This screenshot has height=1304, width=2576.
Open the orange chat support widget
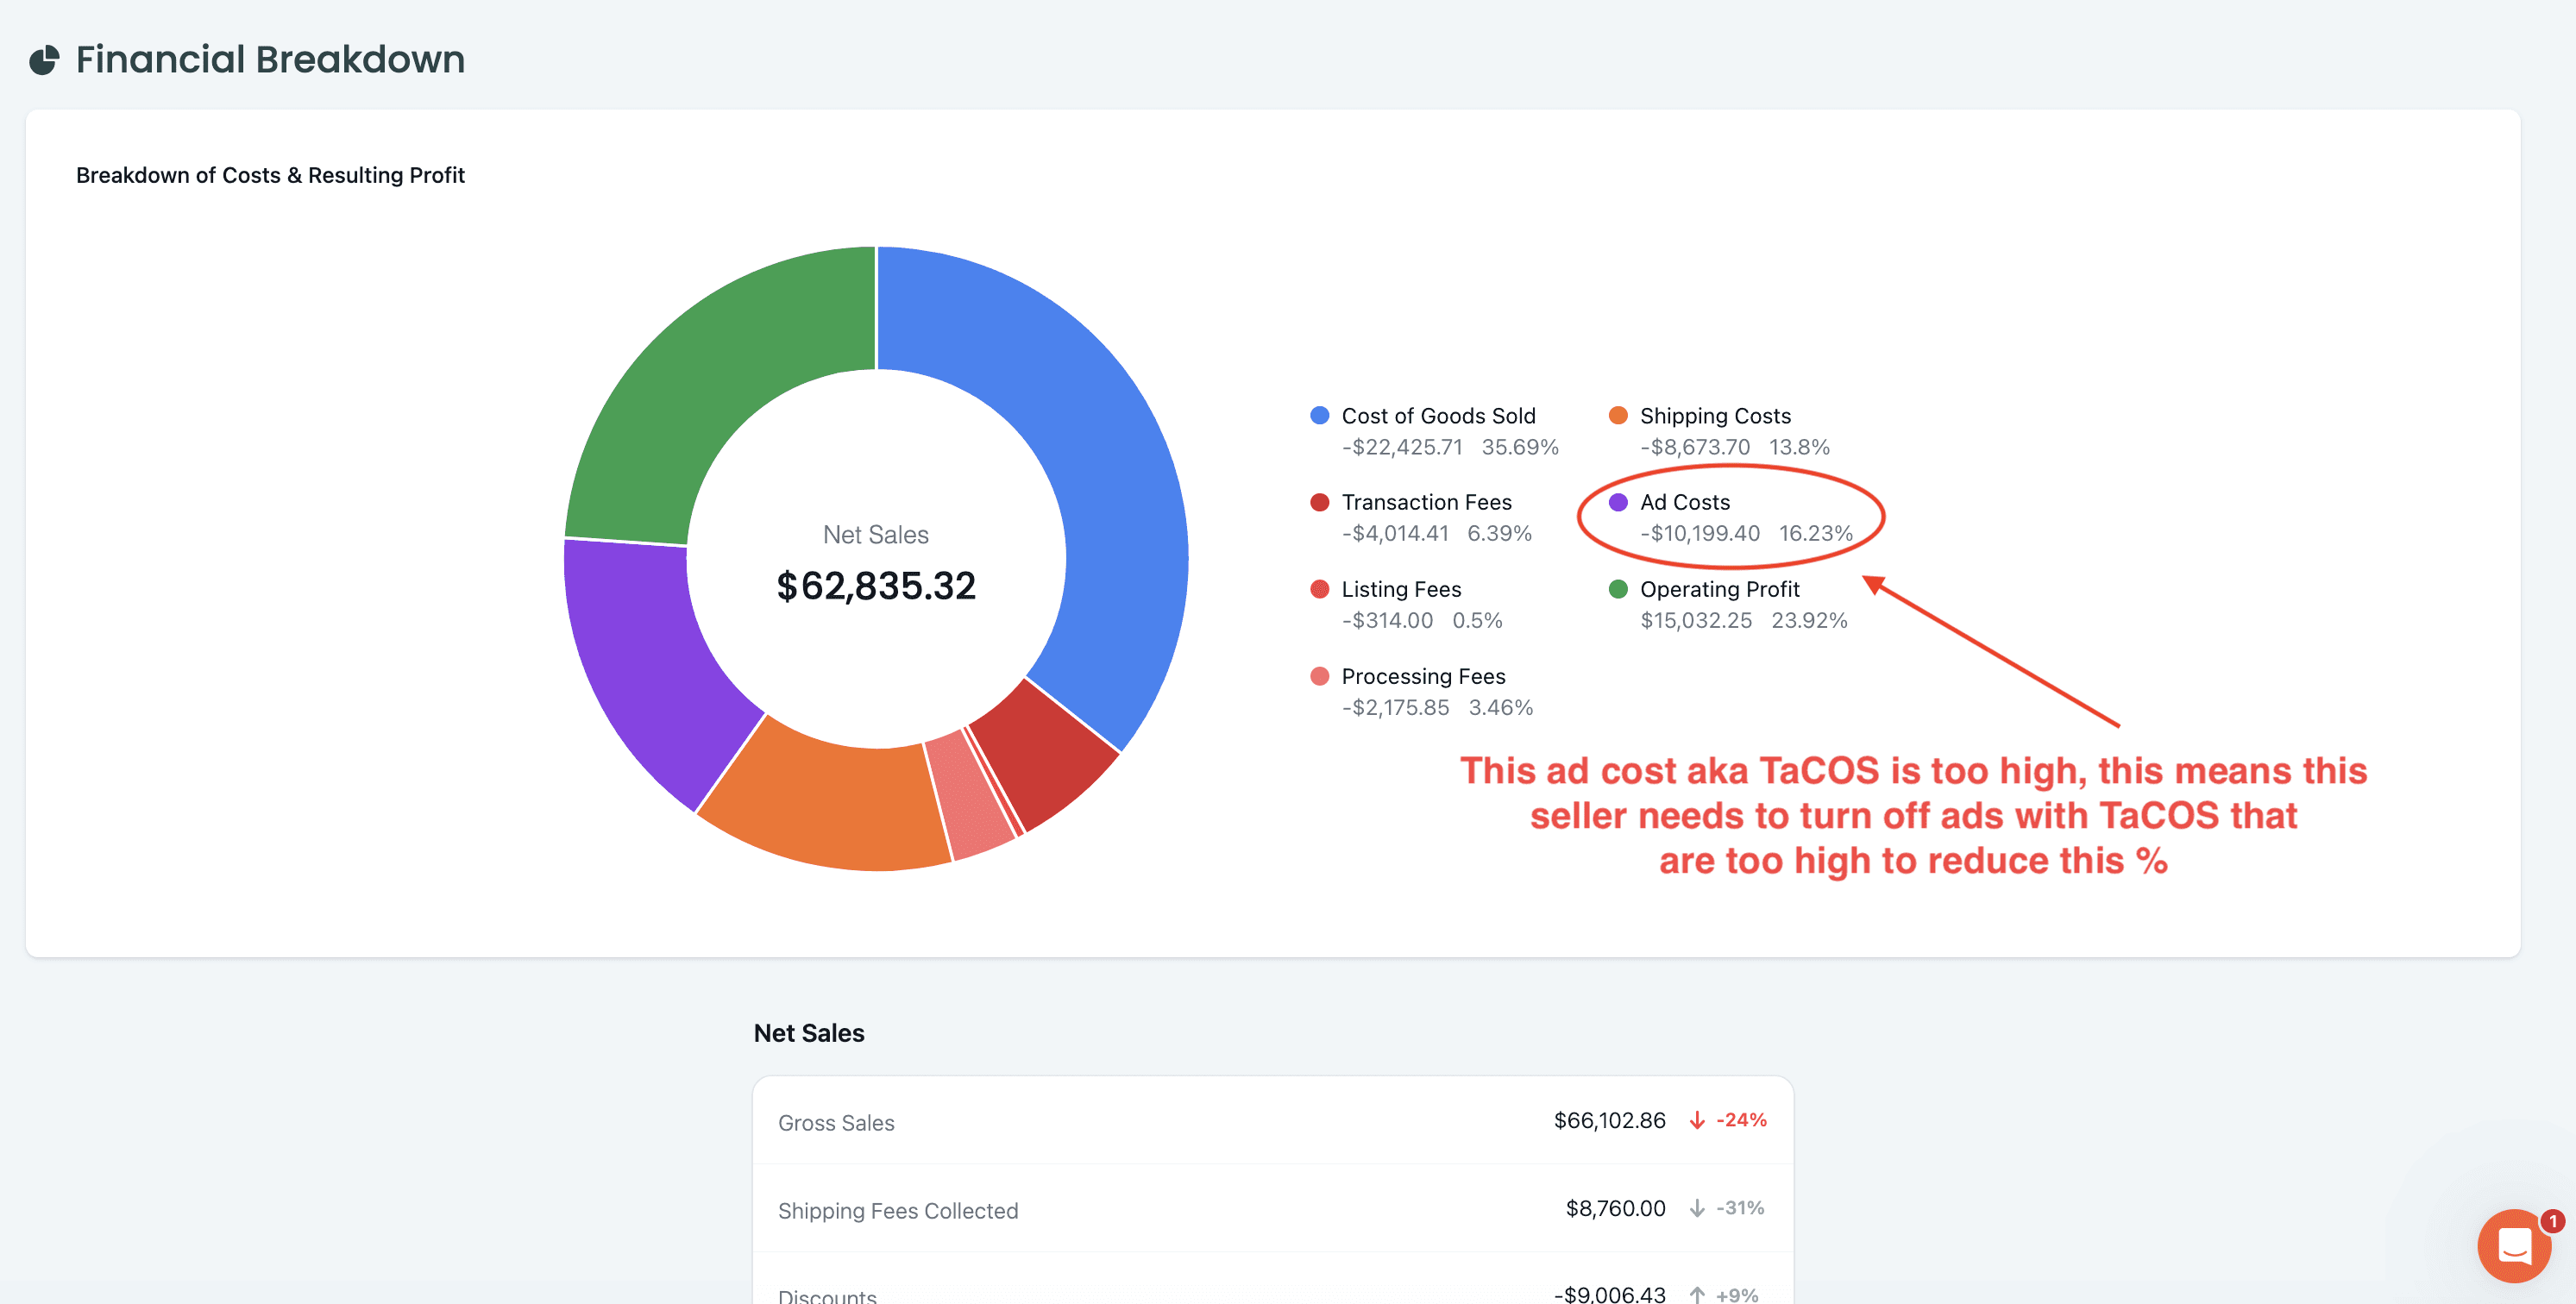pos(2514,1246)
